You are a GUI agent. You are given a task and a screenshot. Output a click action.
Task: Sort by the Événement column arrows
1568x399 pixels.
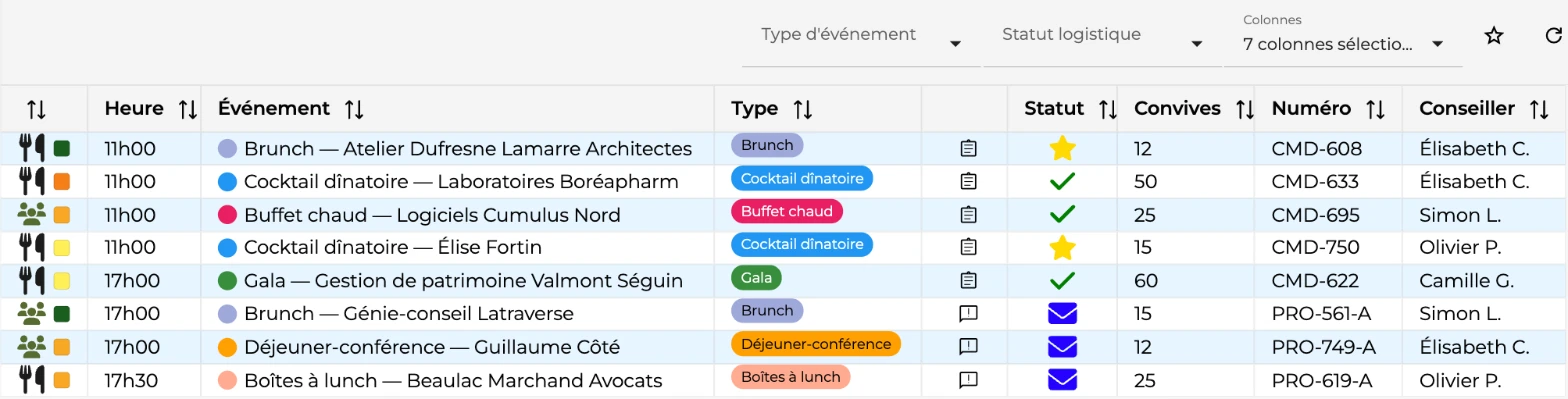coord(354,109)
